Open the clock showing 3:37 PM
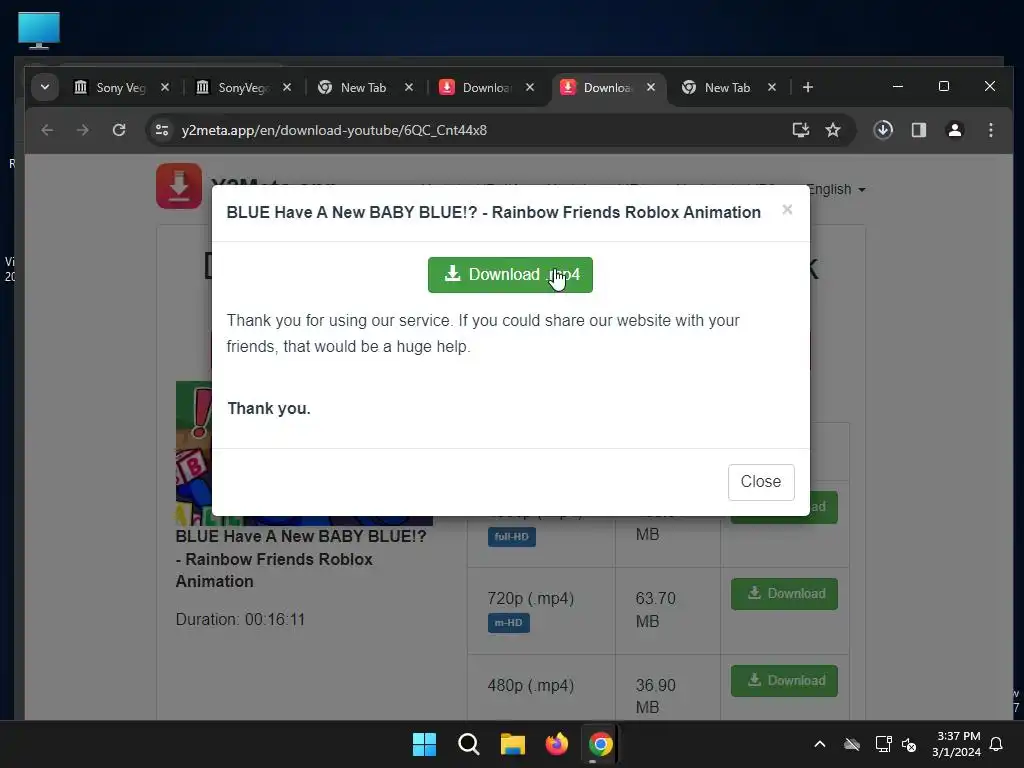Viewport: 1024px width, 768px height. click(x=956, y=744)
